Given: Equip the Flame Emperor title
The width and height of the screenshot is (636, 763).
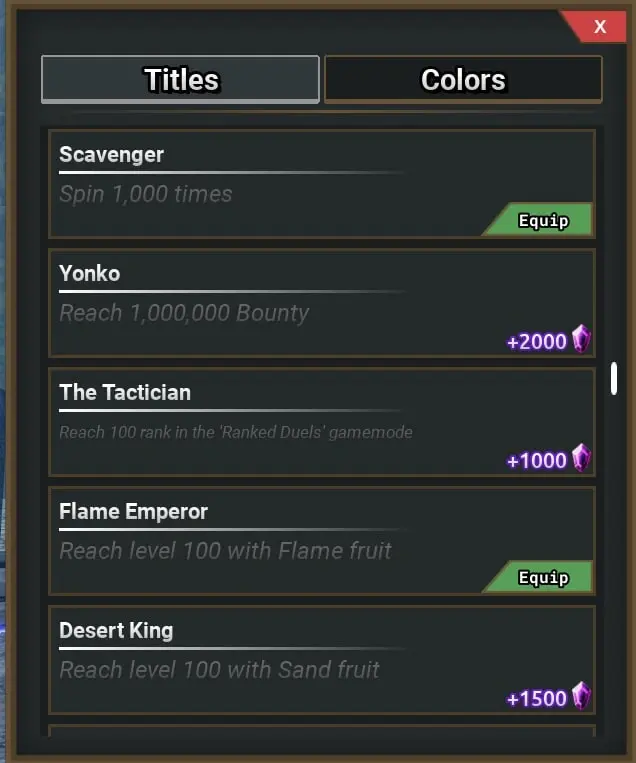Looking at the screenshot, I should click(543, 578).
